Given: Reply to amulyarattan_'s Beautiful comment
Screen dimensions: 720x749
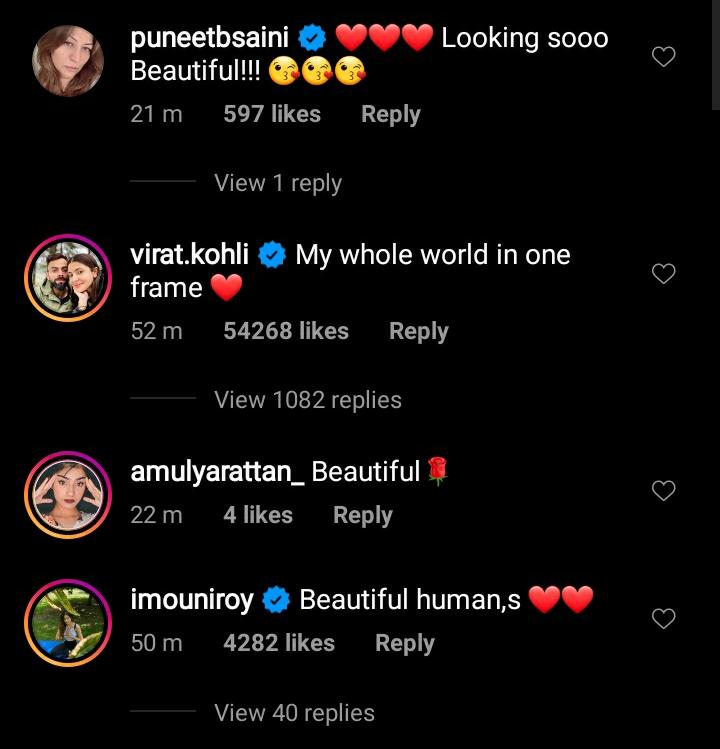Looking at the screenshot, I should click(362, 515).
